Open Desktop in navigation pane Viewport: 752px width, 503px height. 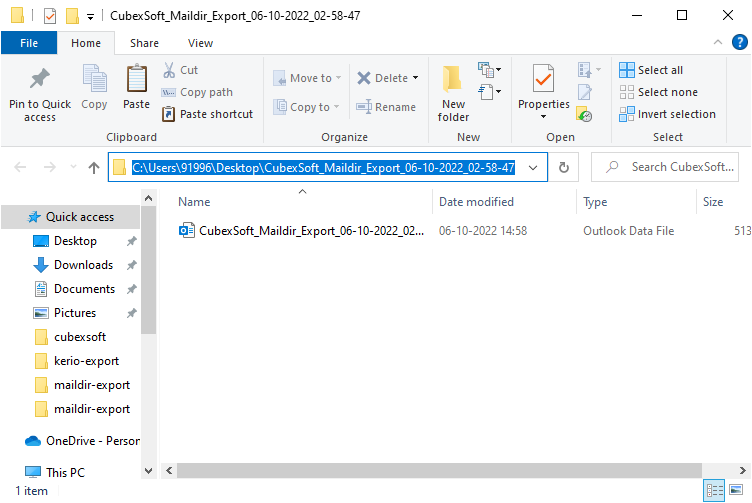pos(75,241)
